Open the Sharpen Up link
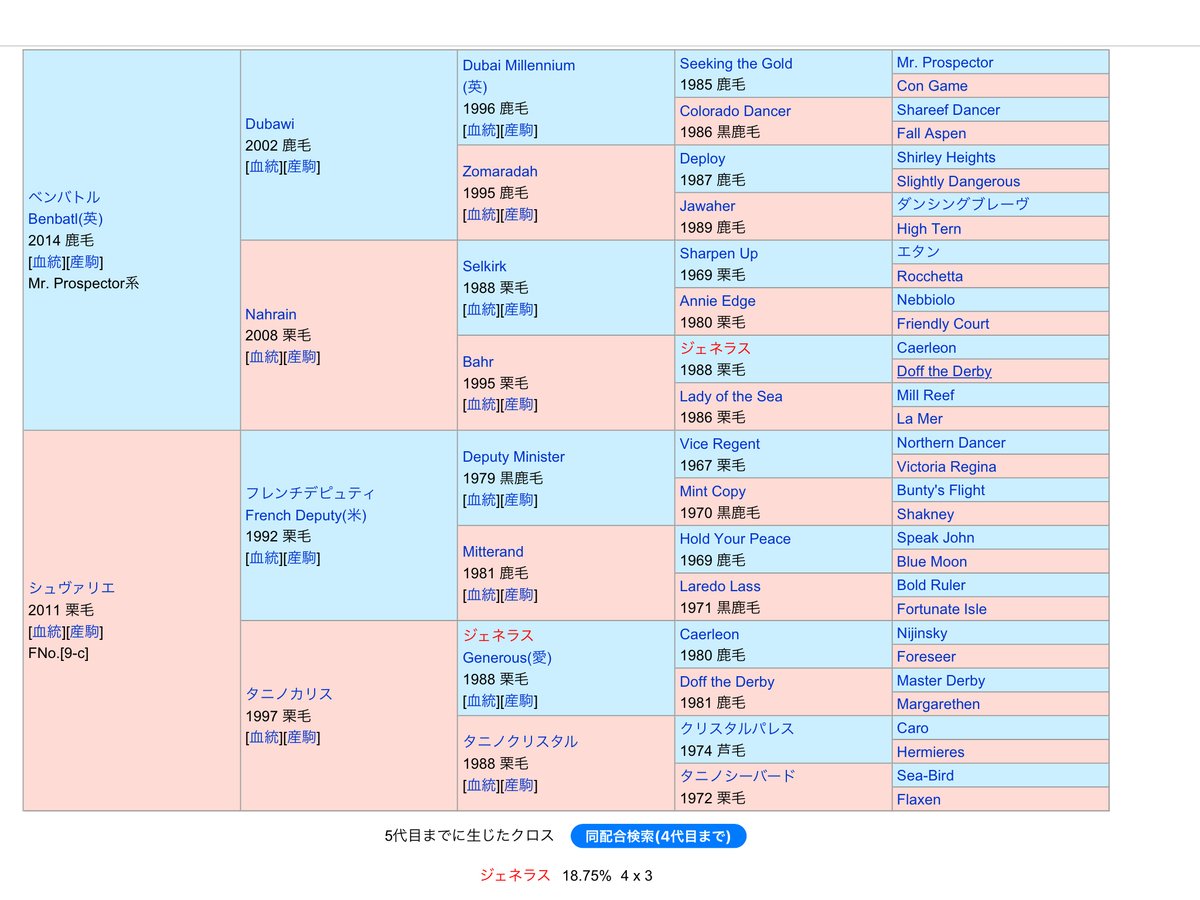The image size is (1200, 900). click(719, 254)
